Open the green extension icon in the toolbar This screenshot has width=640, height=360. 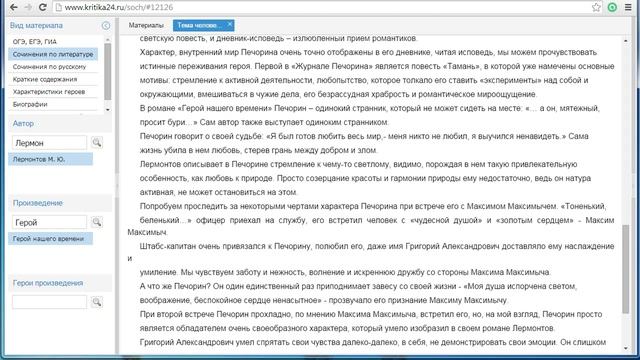pos(612,7)
